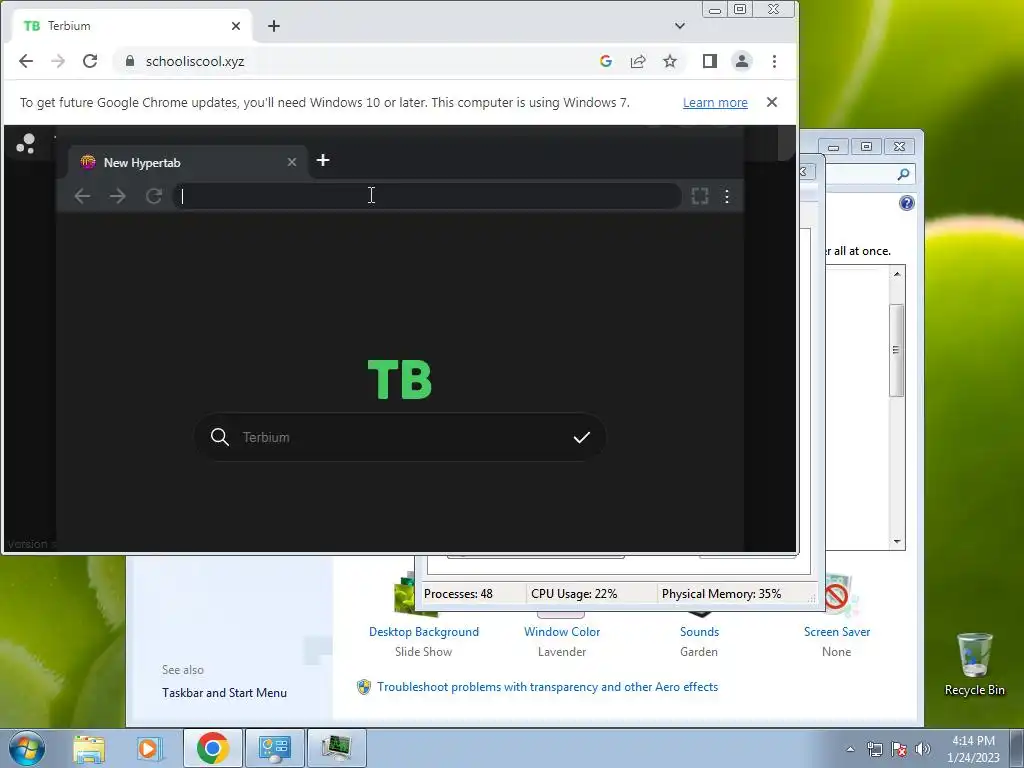Close the Terbium Chrome tab
Image resolution: width=1024 pixels, height=768 pixels.
coord(236,26)
